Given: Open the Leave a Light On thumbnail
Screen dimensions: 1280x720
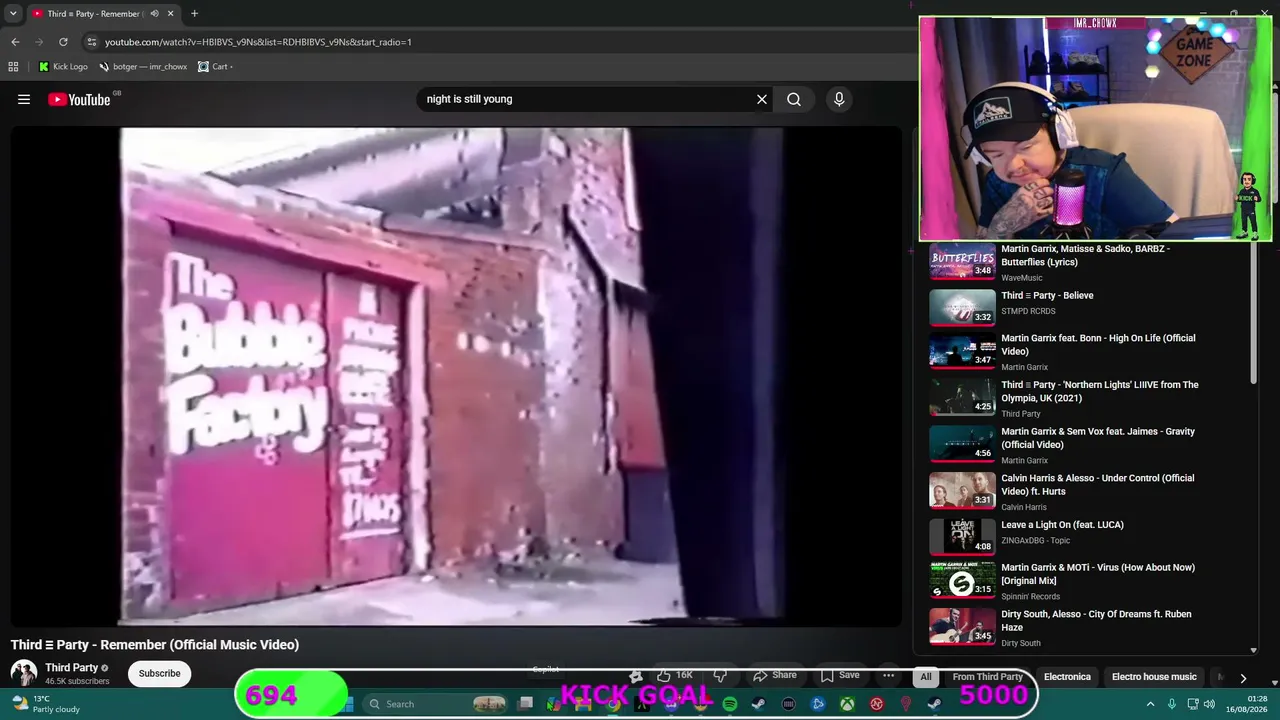Looking at the screenshot, I should coord(962,537).
